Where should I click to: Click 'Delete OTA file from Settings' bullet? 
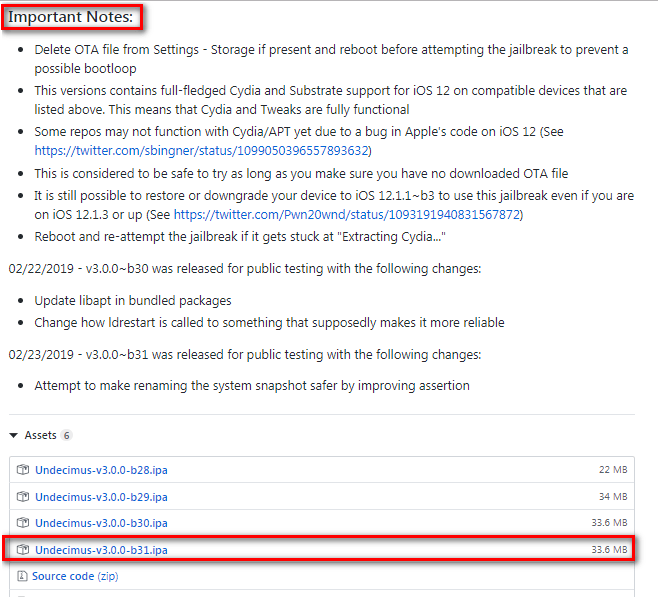point(331,59)
